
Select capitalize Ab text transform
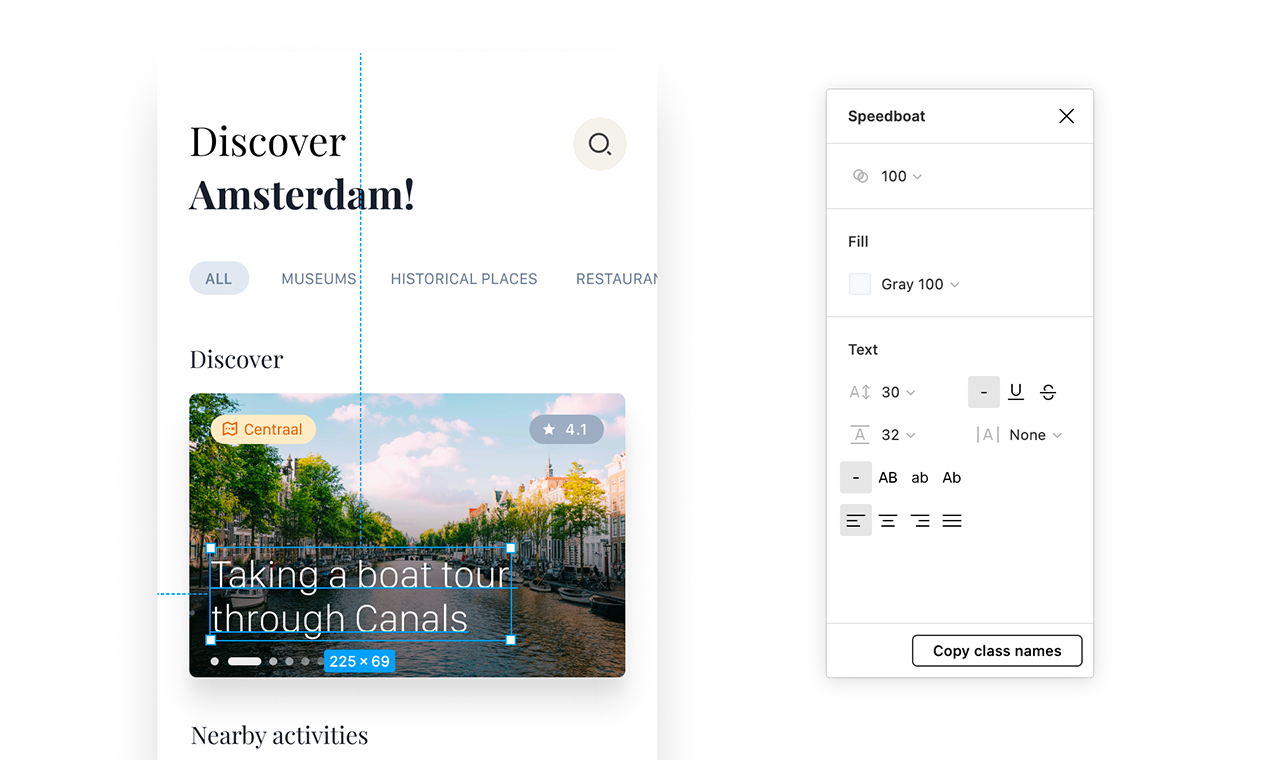point(951,477)
